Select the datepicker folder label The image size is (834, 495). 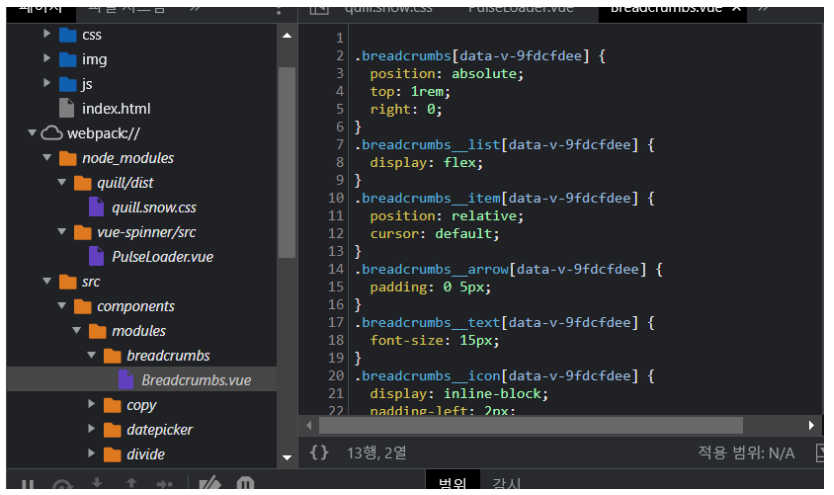[160, 430]
